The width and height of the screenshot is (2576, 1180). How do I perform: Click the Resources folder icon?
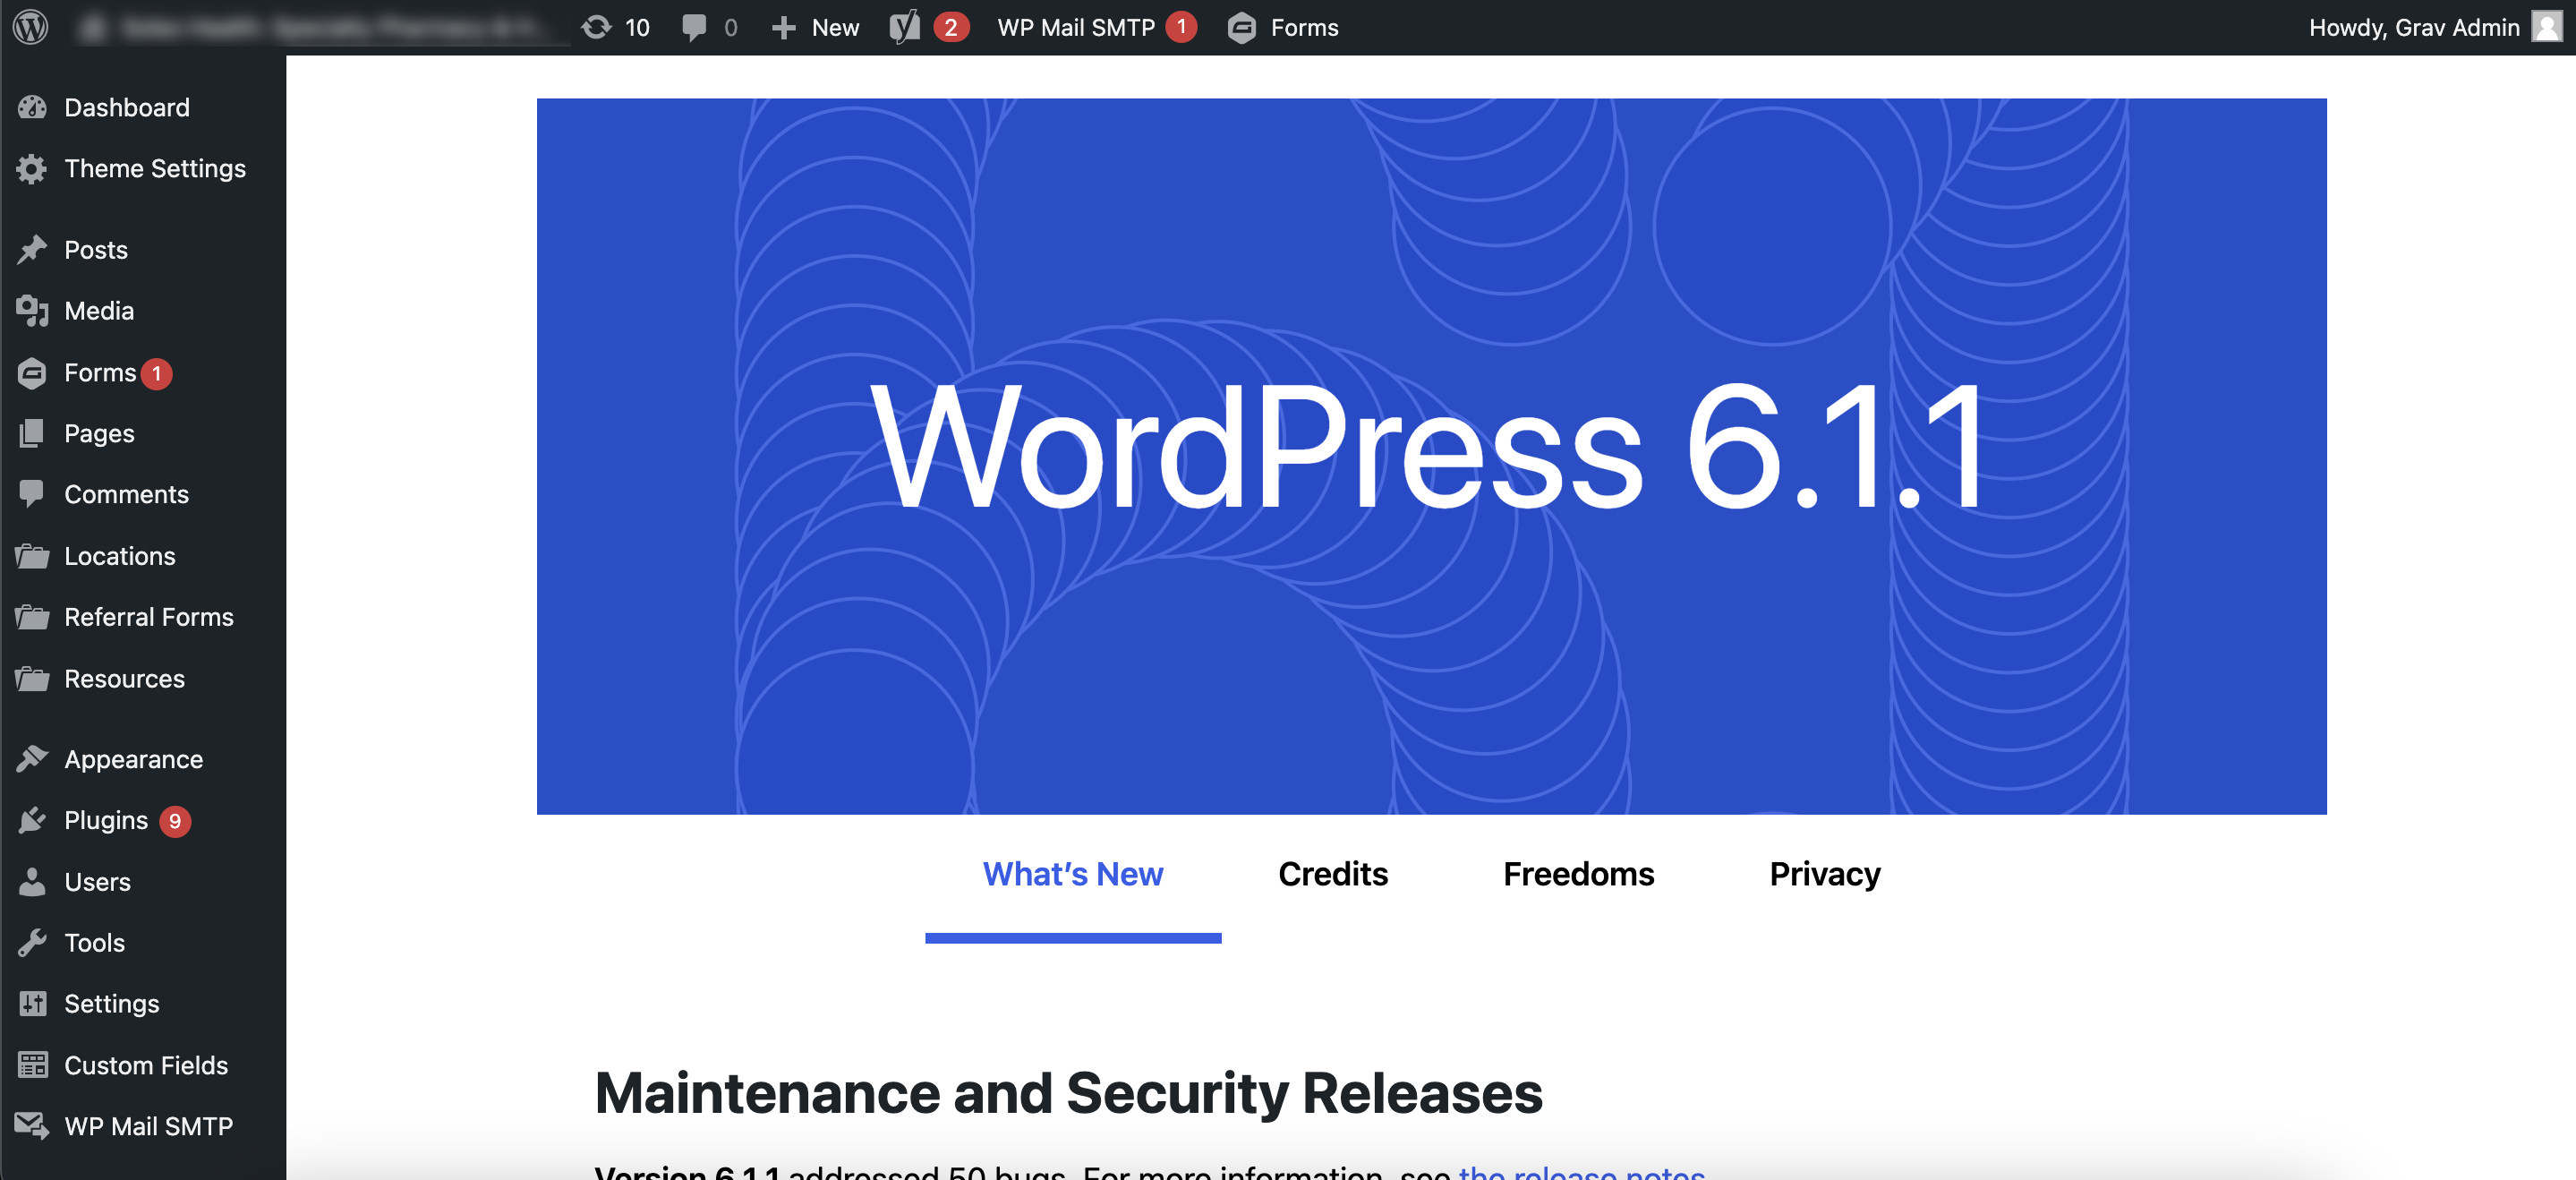coord(32,679)
